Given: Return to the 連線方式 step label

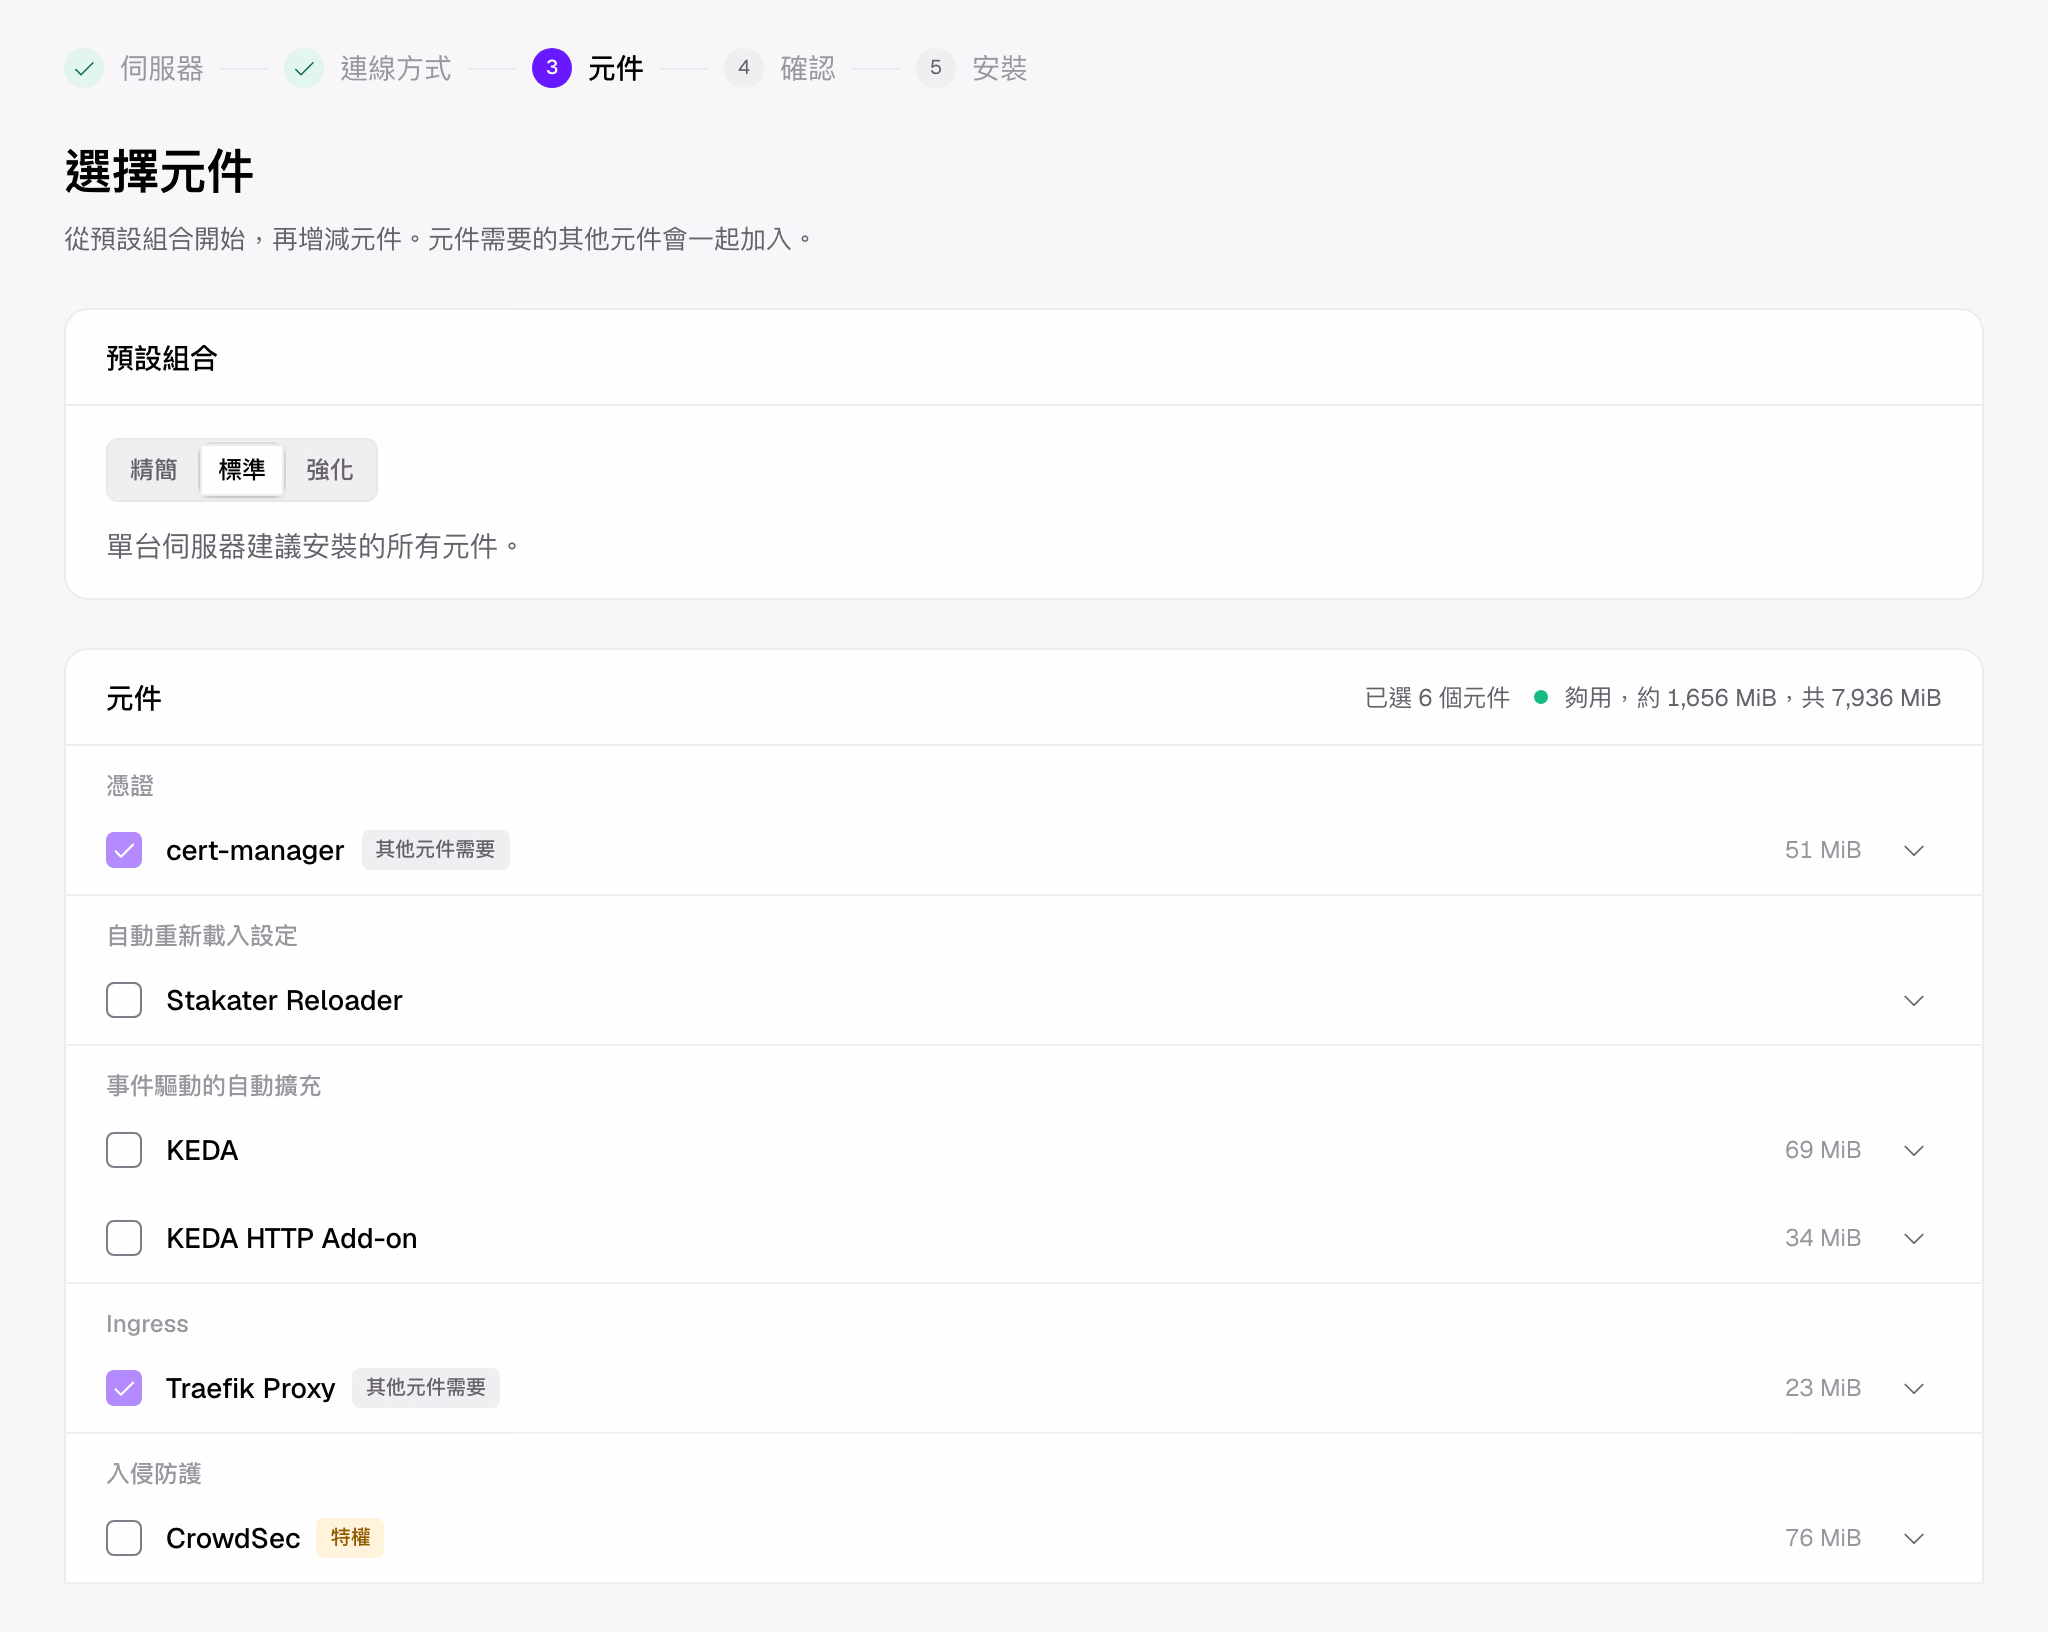Looking at the screenshot, I should pyautogui.click(x=396, y=68).
